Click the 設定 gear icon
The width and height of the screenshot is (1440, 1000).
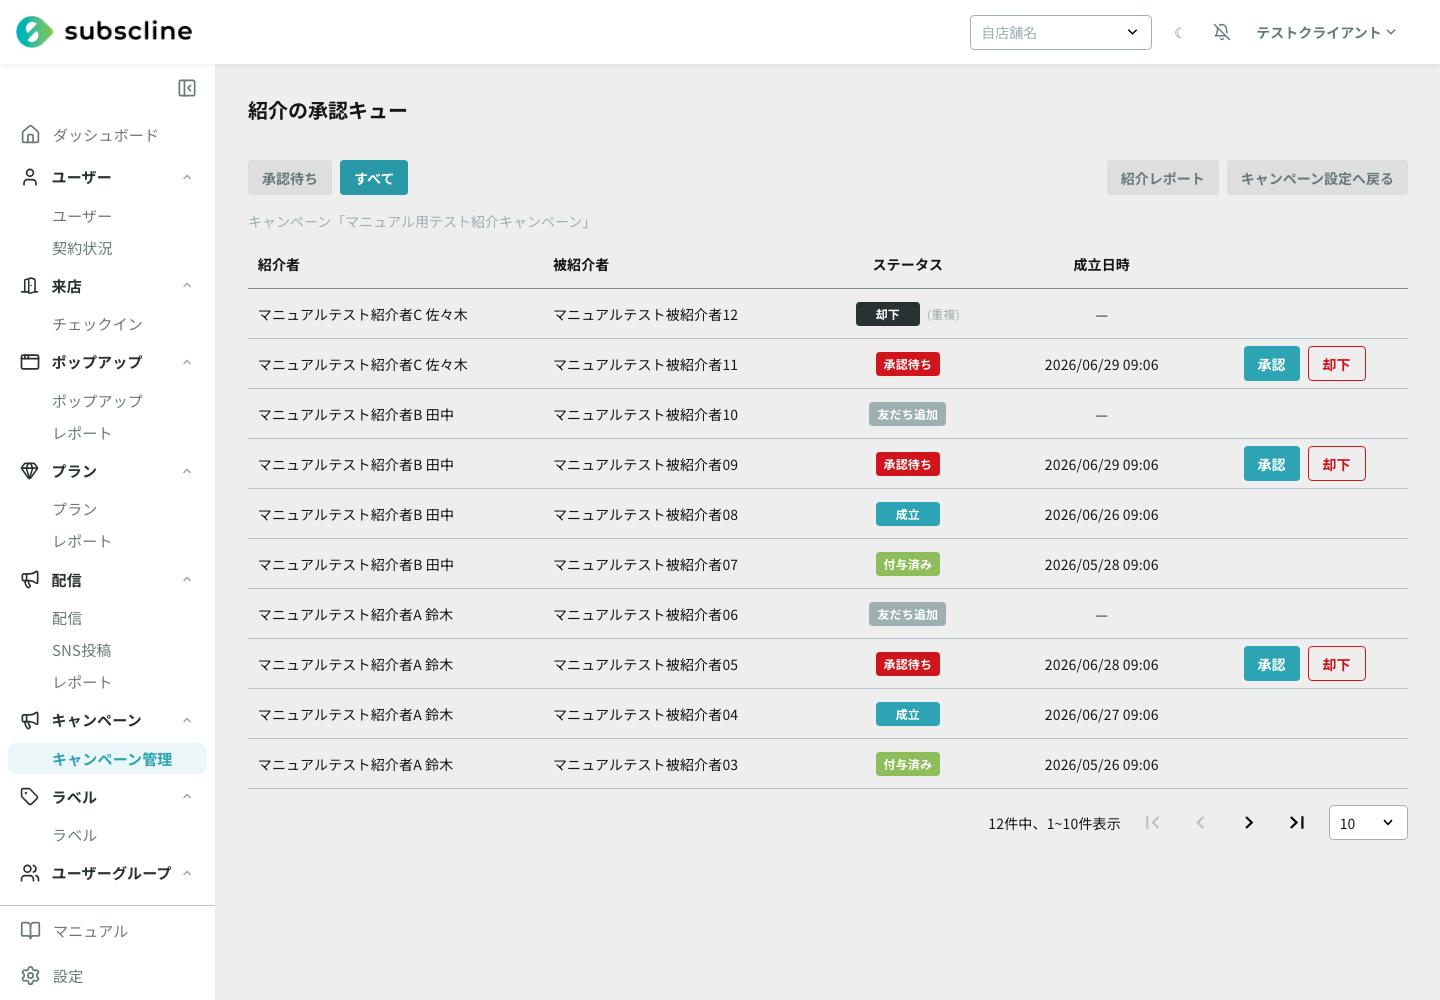tap(31, 976)
